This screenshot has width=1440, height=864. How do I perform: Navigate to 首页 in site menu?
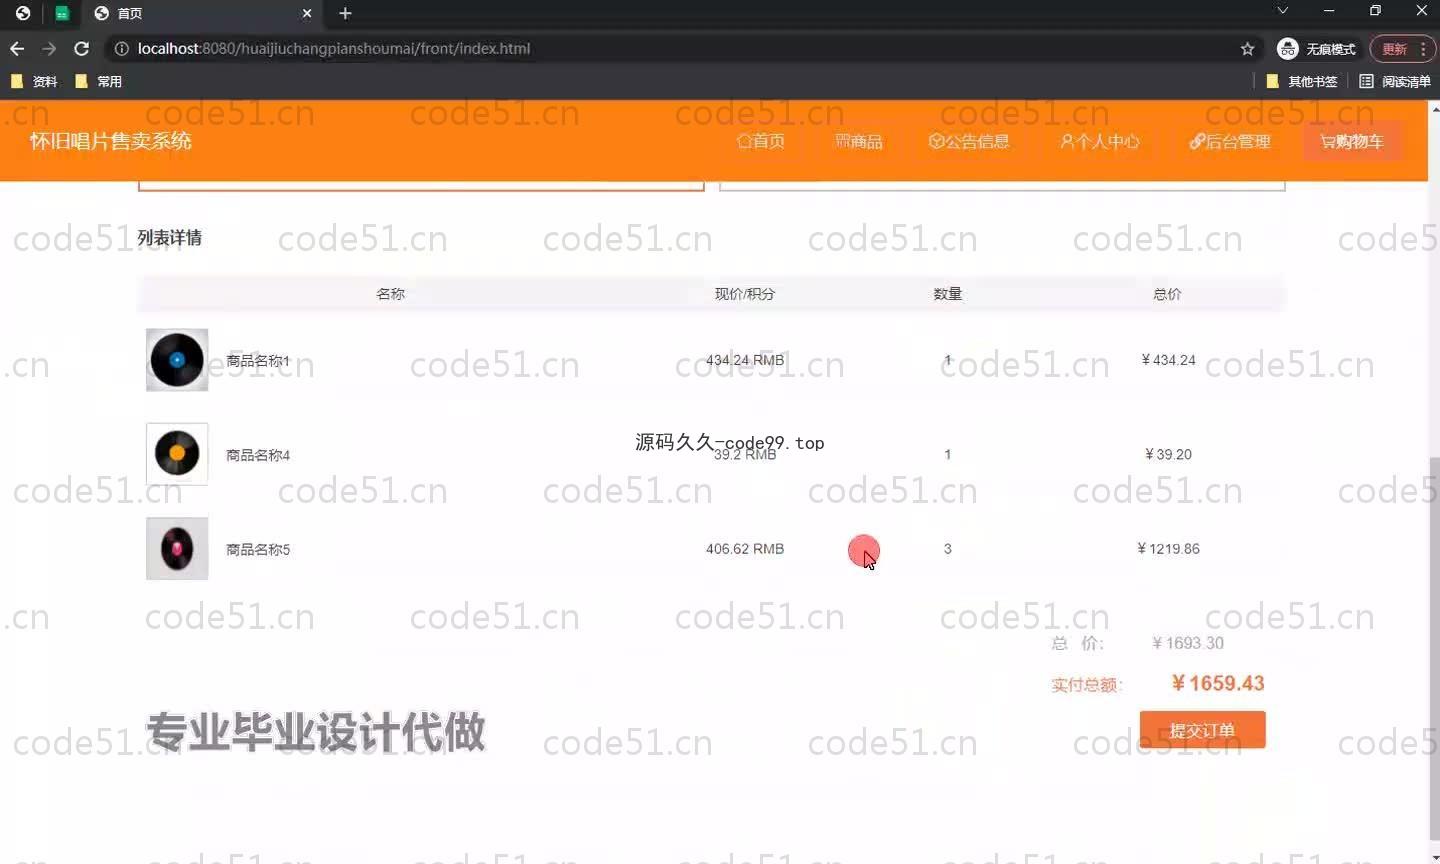point(761,141)
